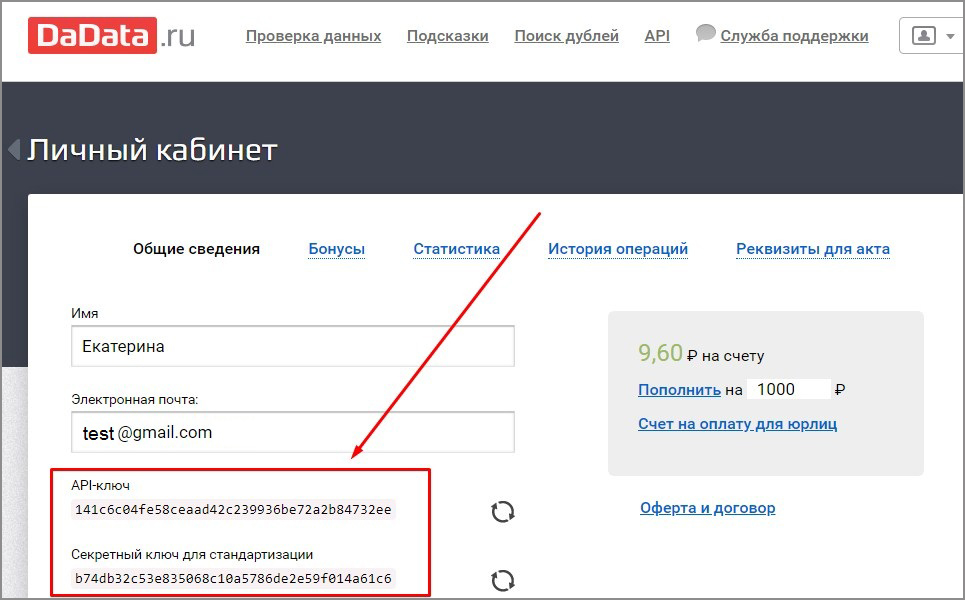Switch to the Бонусы tab
This screenshot has height=600, width=965.
[x=336, y=249]
